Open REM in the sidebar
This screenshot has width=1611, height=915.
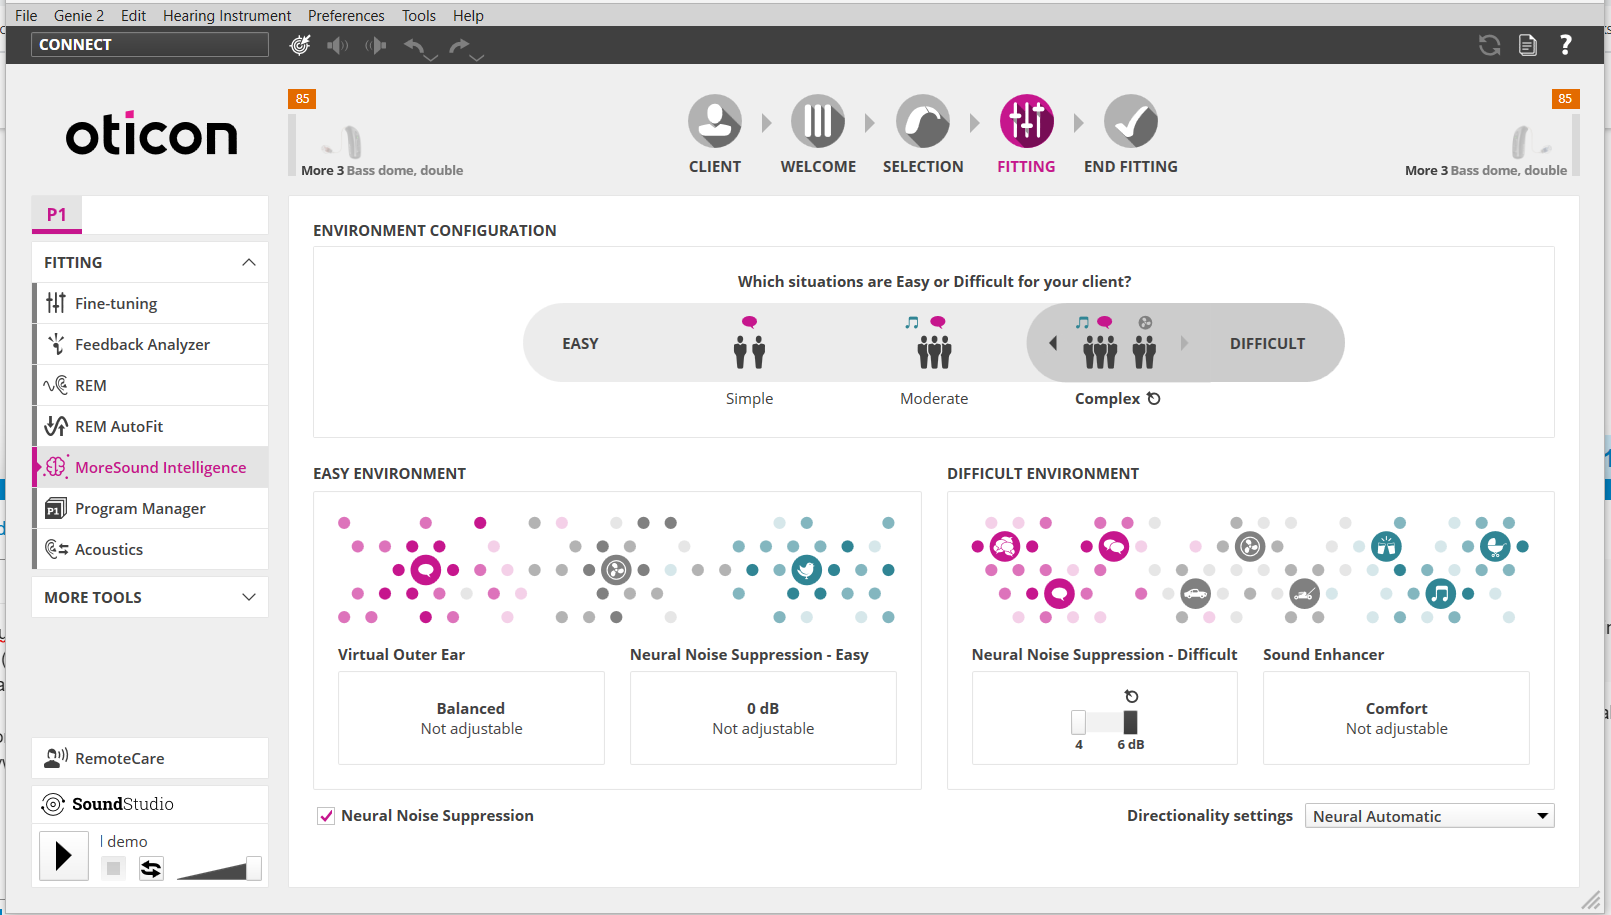pos(150,385)
